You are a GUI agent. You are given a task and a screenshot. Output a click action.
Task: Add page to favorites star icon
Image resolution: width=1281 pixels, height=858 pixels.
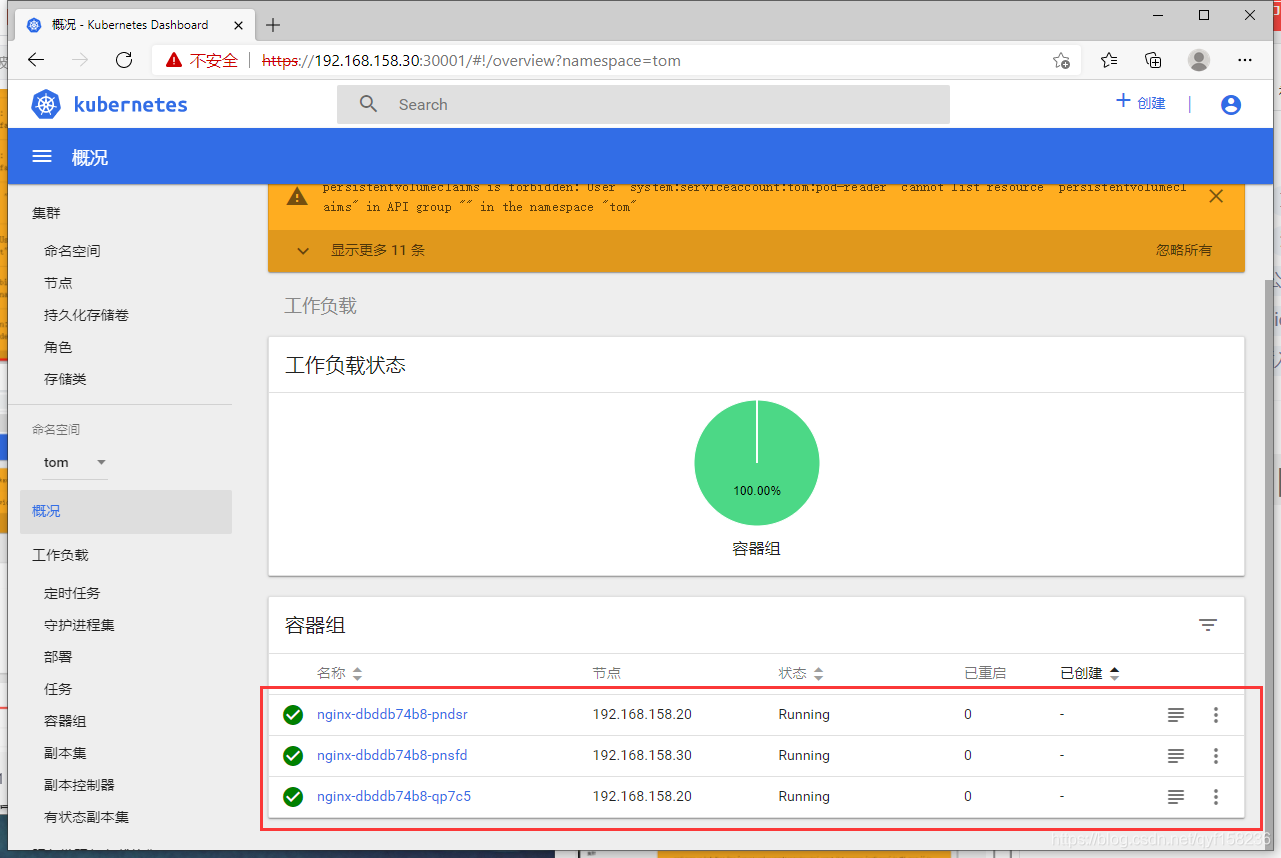coord(1062,60)
